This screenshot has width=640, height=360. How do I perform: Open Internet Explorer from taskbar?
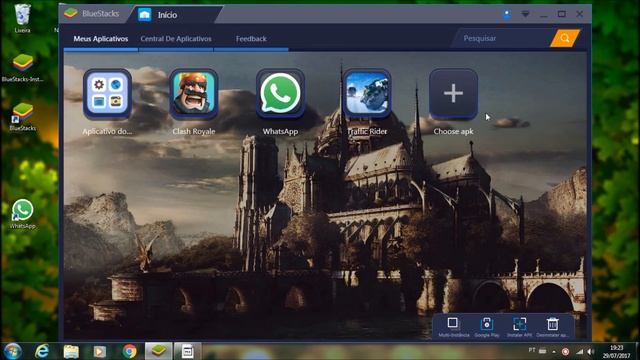point(42,351)
